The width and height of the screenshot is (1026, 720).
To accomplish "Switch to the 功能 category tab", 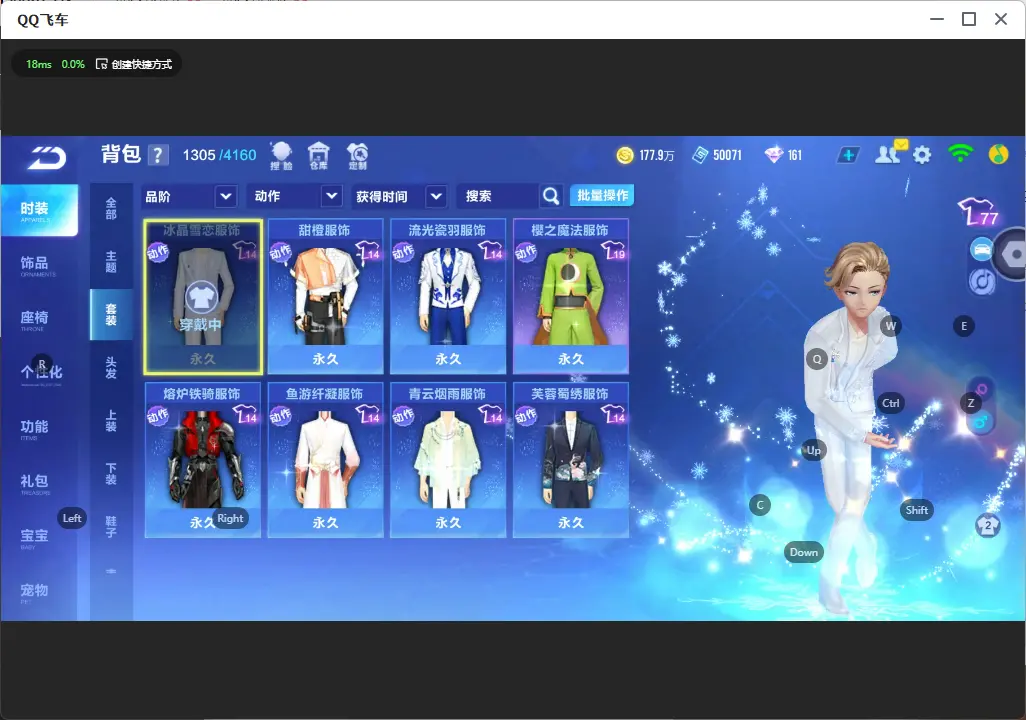I will coord(34,428).
